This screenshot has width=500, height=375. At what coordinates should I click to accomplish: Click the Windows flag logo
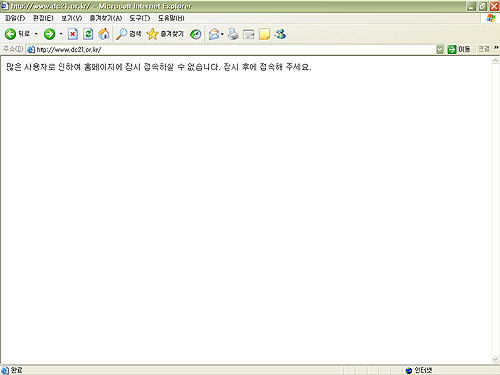tap(491, 18)
